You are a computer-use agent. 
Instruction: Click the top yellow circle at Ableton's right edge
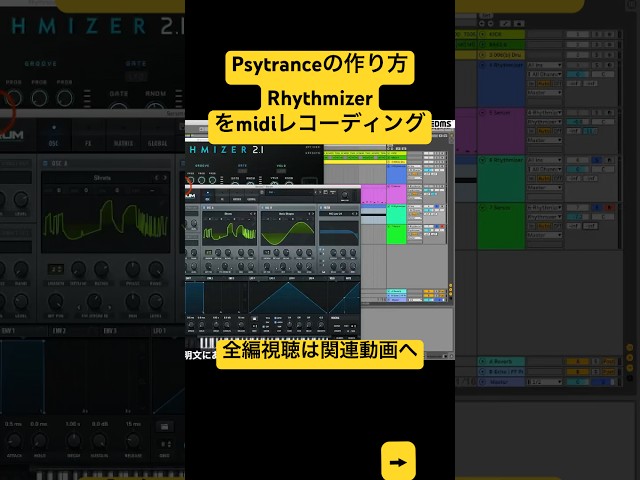(x=630, y=348)
